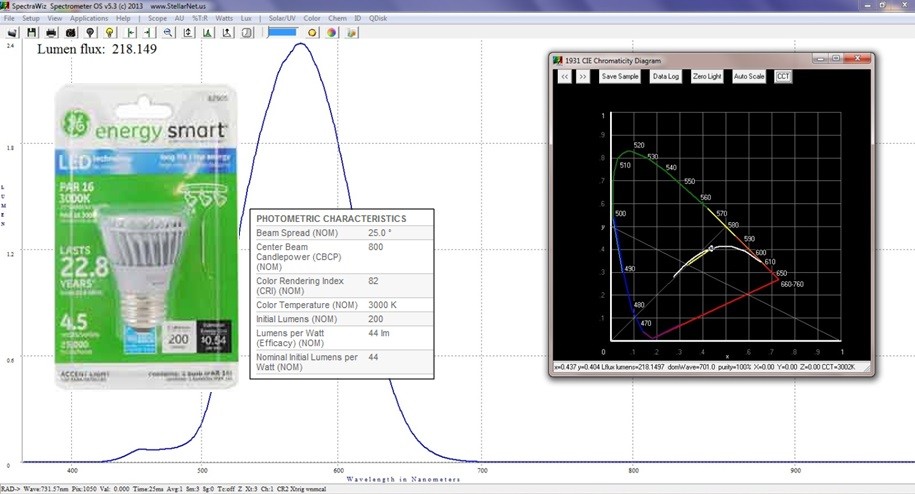Click Data Log button in CIE window

[666, 76]
